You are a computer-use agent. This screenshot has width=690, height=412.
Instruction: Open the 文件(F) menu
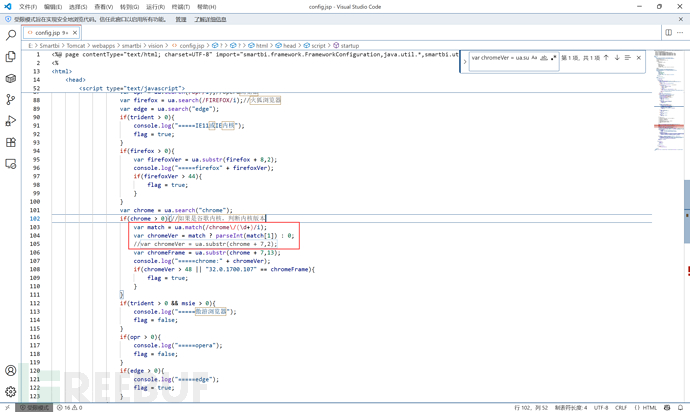[28, 7]
